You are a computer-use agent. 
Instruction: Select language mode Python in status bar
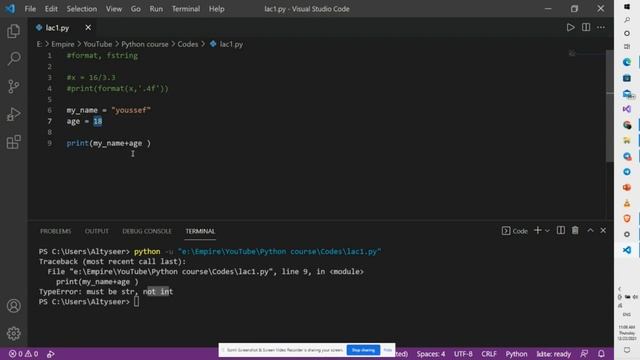(x=516, y=354)
